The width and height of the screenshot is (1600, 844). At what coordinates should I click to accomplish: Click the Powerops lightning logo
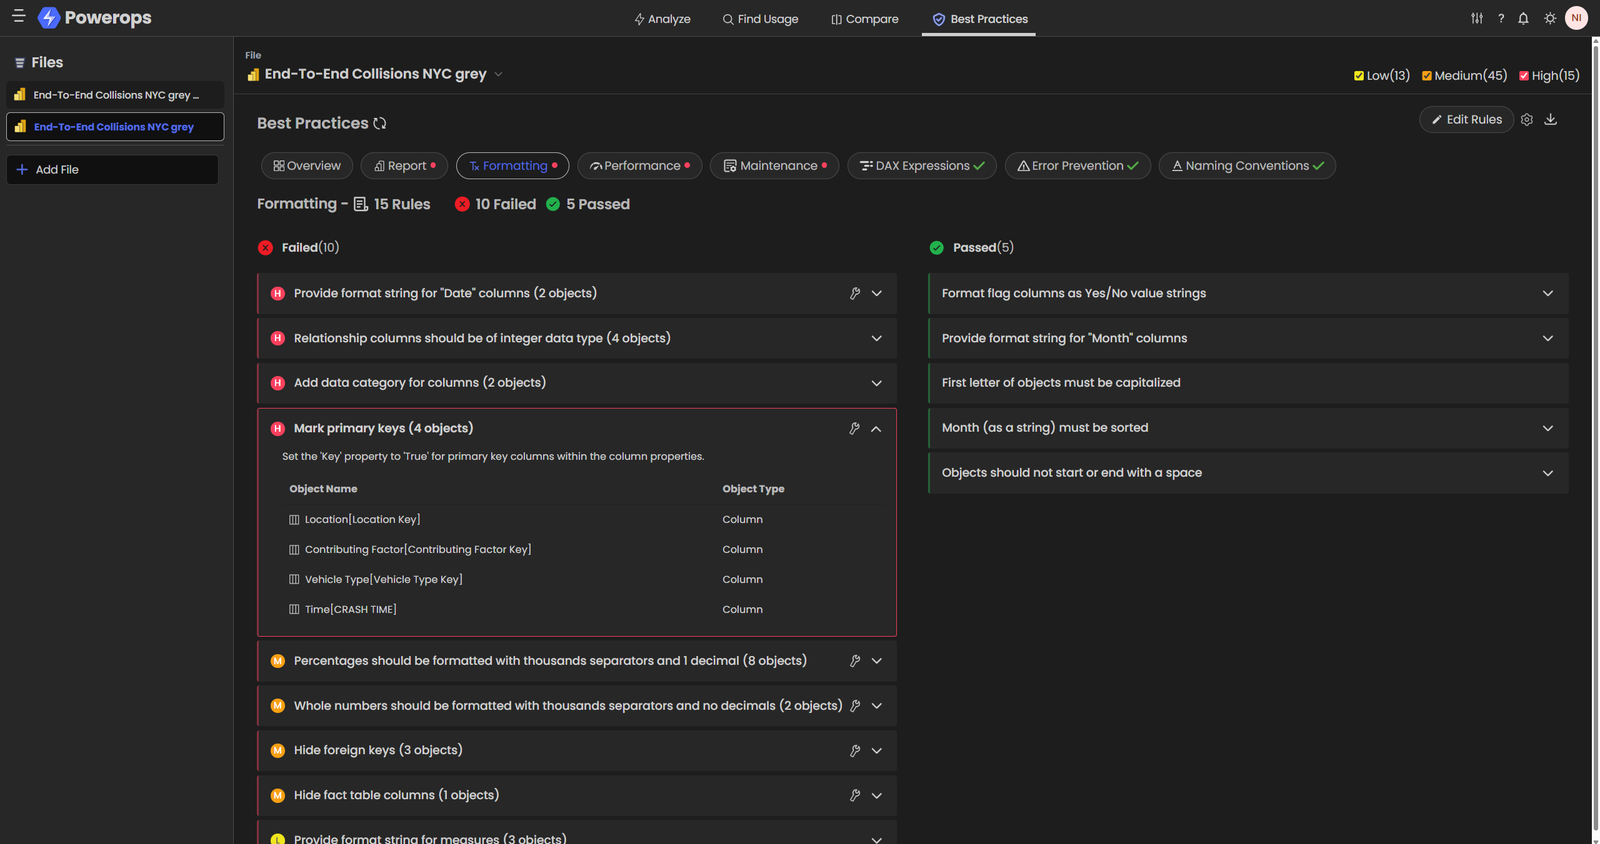(48, 18)
